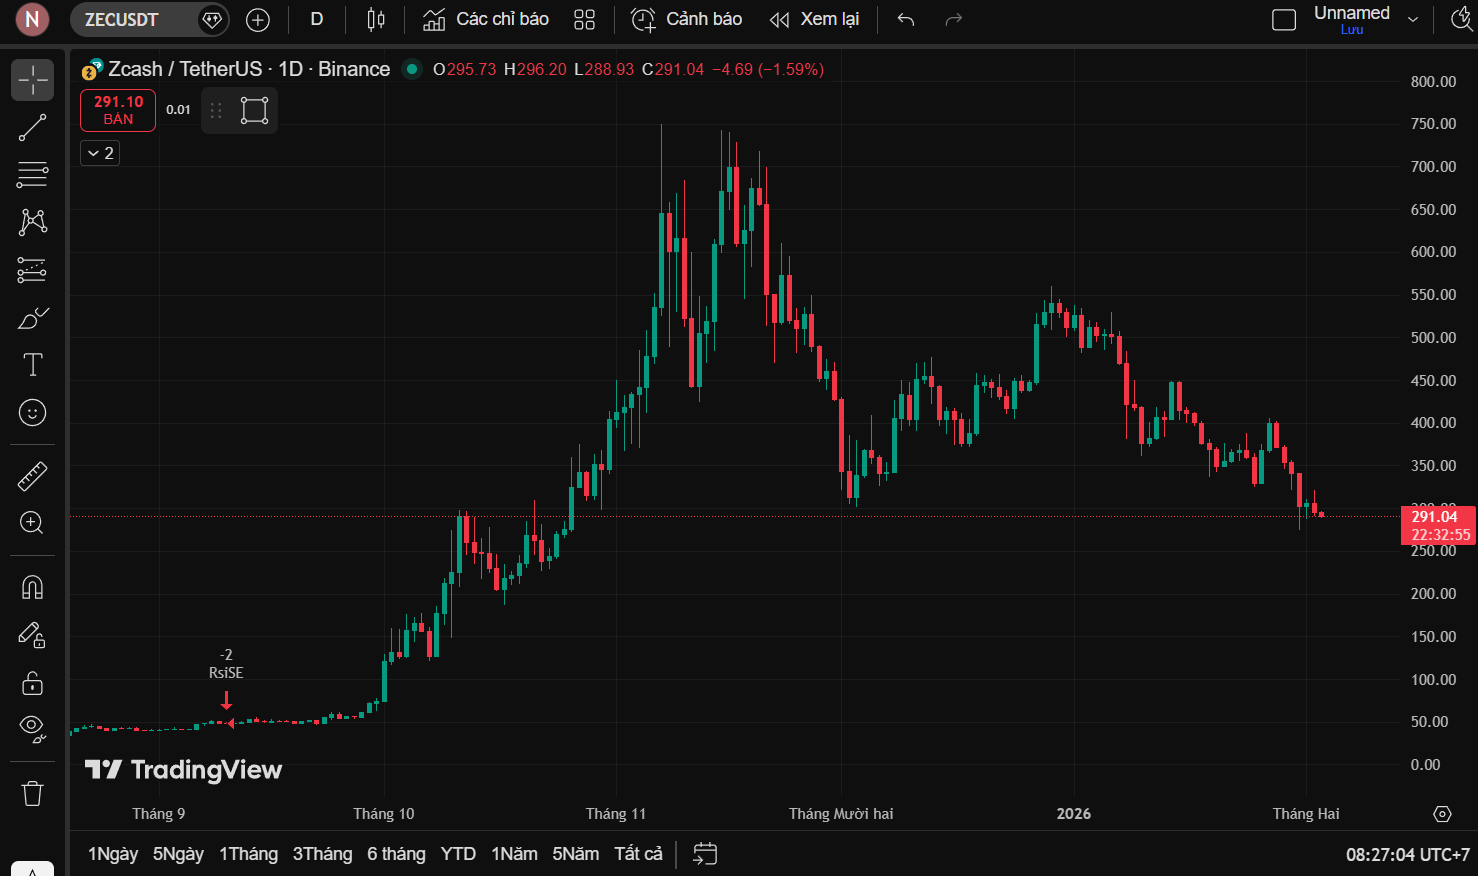Open the indicator templates grid icon
This screenshot has height=876, width=1478.
585,20
